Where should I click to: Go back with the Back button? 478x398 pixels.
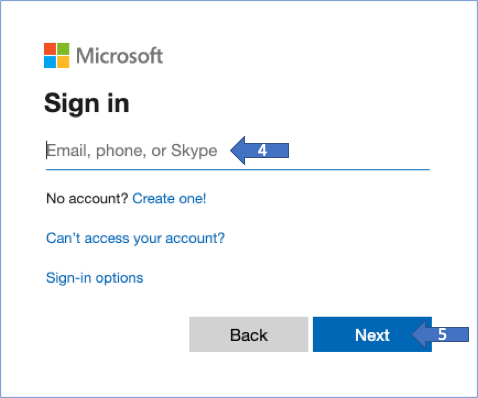click(248, 334)
